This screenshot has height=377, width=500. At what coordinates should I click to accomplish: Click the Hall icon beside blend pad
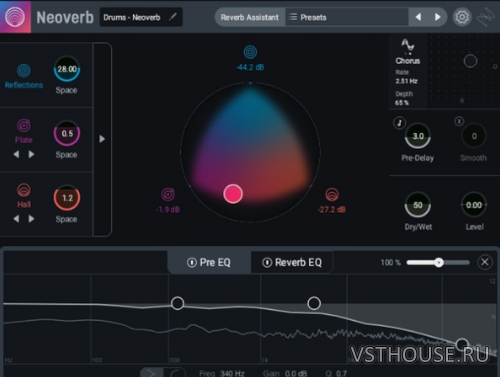pyautogui.click(x=332, y=194)
